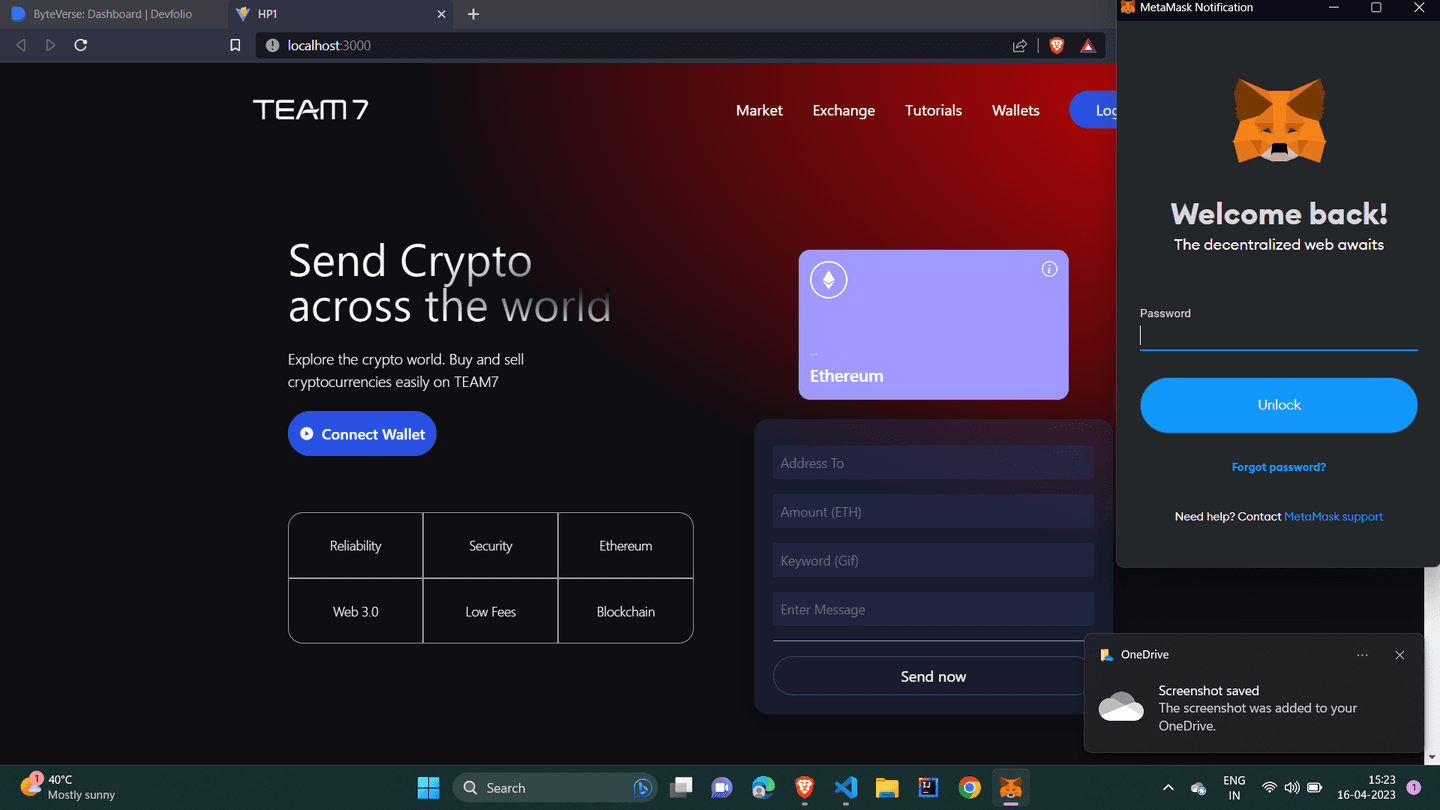
Task: Open the Tutorials menu item
Action: [x=933, y=110]
